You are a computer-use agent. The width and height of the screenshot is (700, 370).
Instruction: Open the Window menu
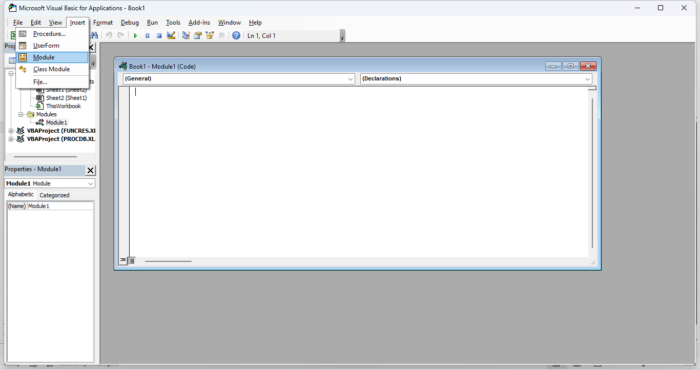point(229,22)
